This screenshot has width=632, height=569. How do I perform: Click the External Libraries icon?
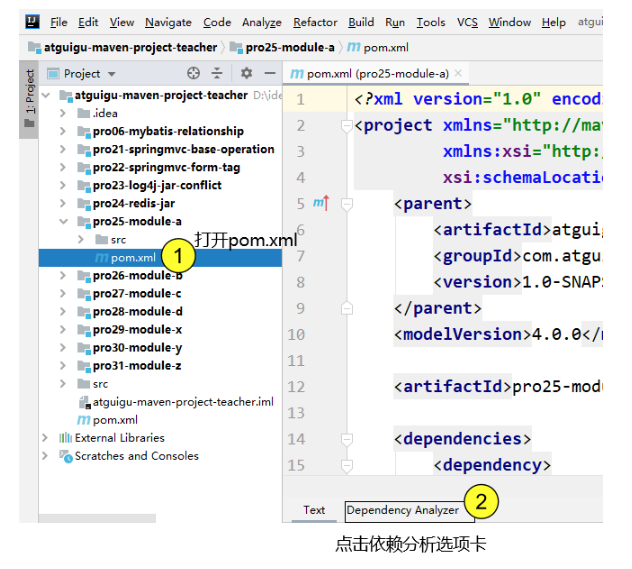(x=66, y=438)
